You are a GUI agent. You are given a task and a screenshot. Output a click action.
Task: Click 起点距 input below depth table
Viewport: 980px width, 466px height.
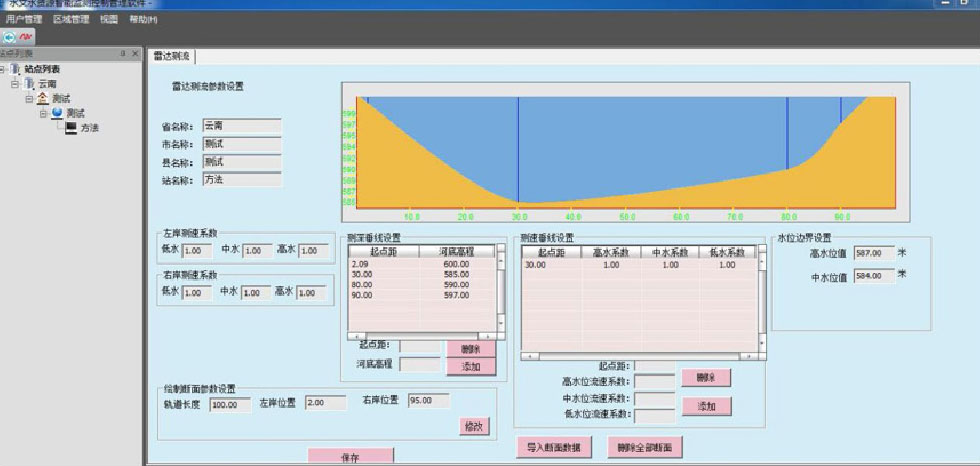pos(421,347)
